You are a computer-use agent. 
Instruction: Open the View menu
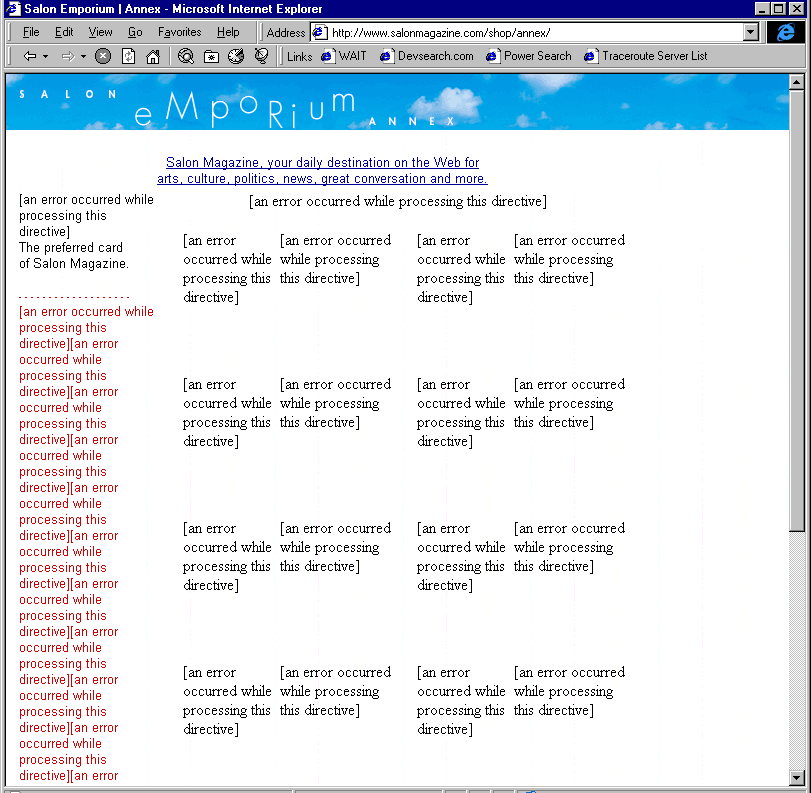click(x=100, y=32)
